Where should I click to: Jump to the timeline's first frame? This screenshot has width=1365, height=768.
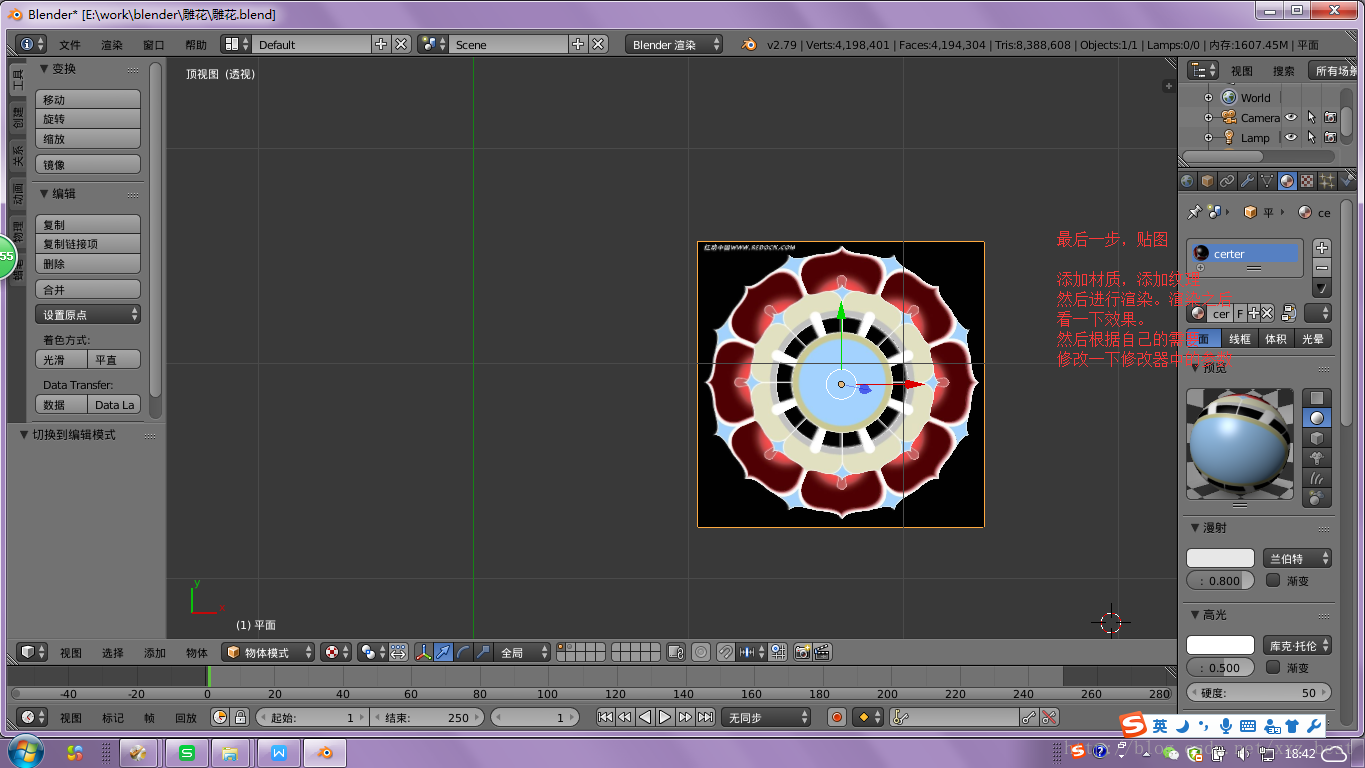(605, 717)
